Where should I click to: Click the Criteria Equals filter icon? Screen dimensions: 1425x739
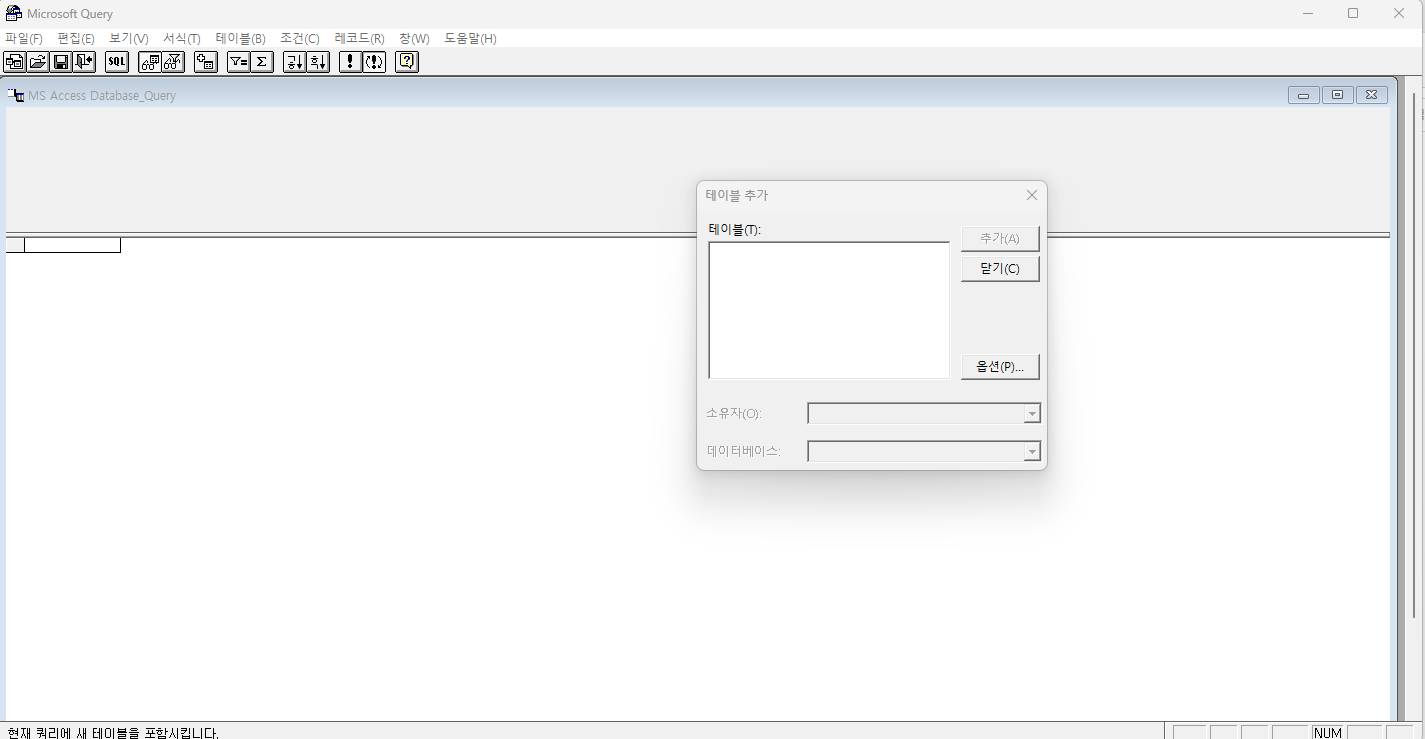tap(238, 62)
